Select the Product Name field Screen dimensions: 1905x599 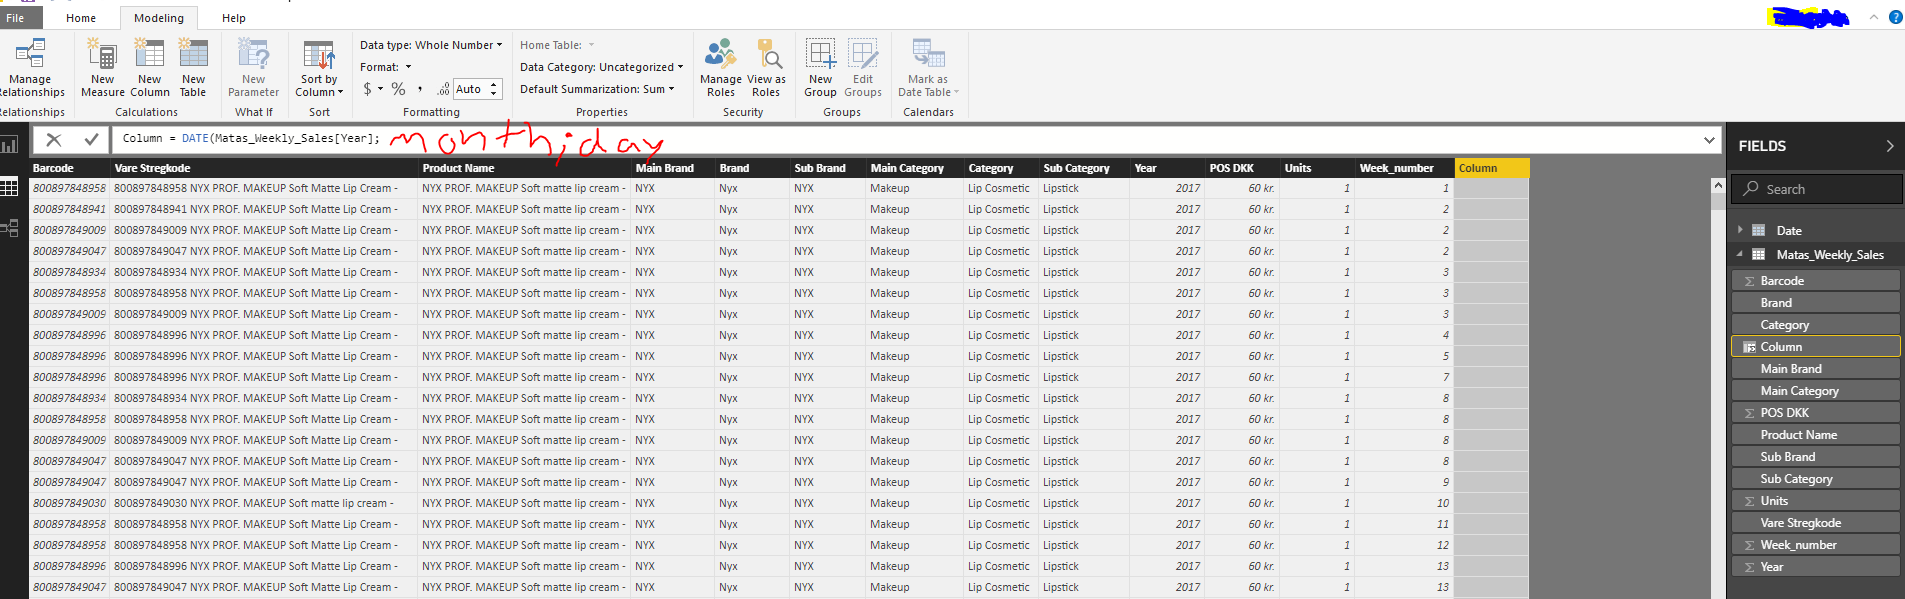(1816, 435)
